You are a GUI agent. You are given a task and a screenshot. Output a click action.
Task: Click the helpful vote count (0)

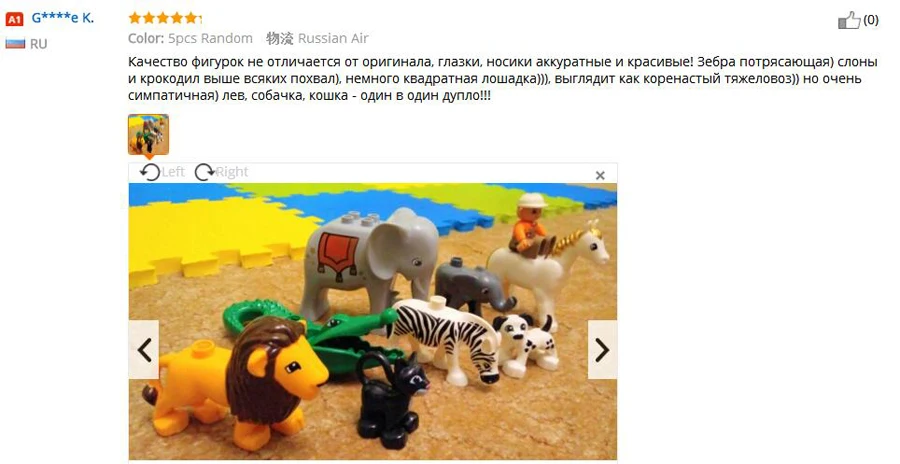(x=871, y=20)
